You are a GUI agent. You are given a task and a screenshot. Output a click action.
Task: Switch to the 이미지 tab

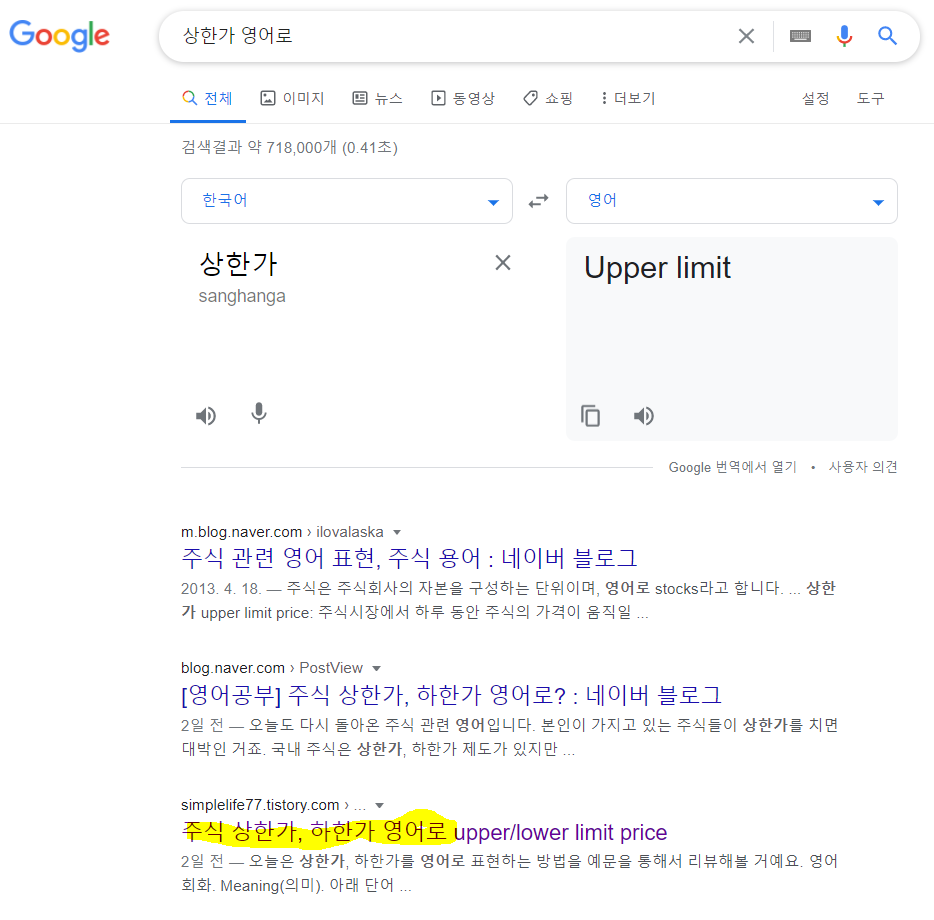tap(292, 98)
